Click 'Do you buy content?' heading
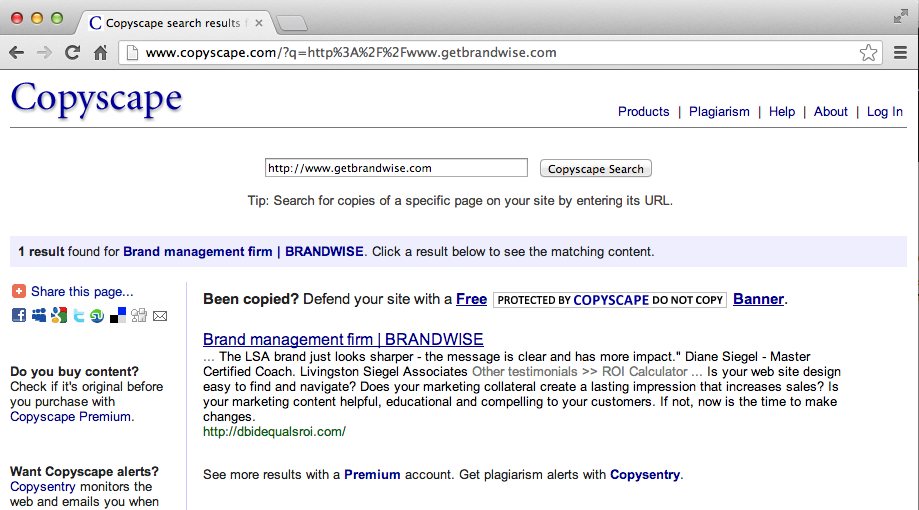Viewport: 919px width, 510px height. tap(74, 372)
